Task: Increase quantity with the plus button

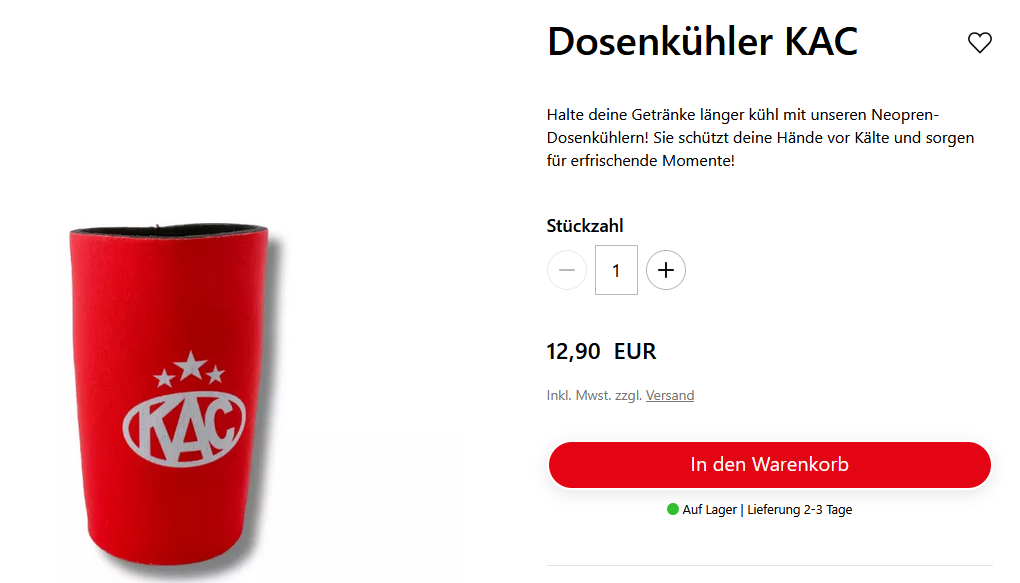Action: point(665,270)
